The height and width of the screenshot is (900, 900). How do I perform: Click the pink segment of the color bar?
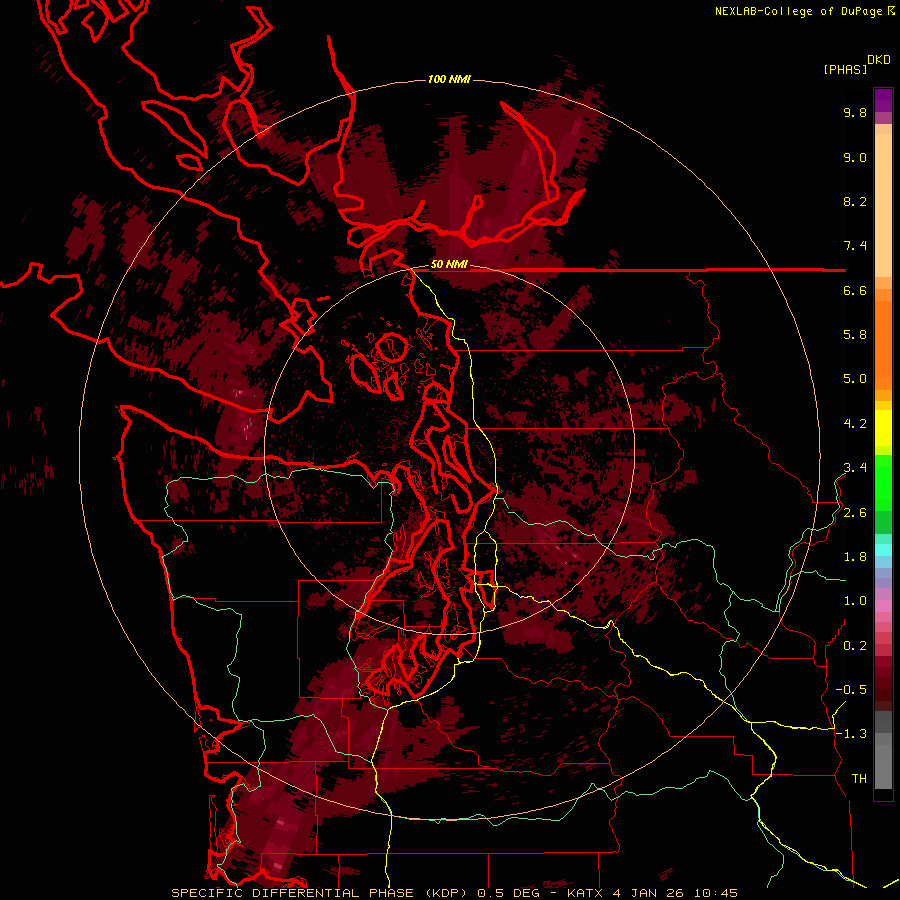[883, 606]
